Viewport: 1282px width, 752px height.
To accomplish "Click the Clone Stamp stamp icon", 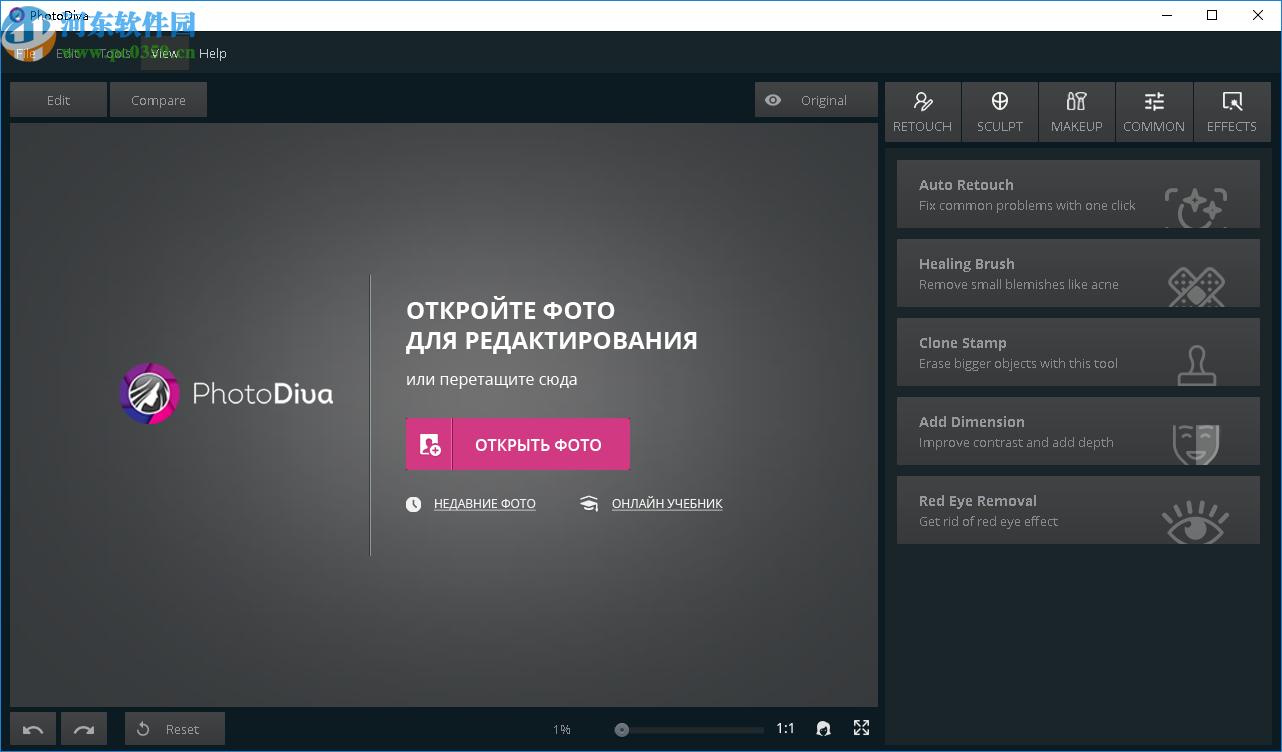I will tap(1197, 365).
